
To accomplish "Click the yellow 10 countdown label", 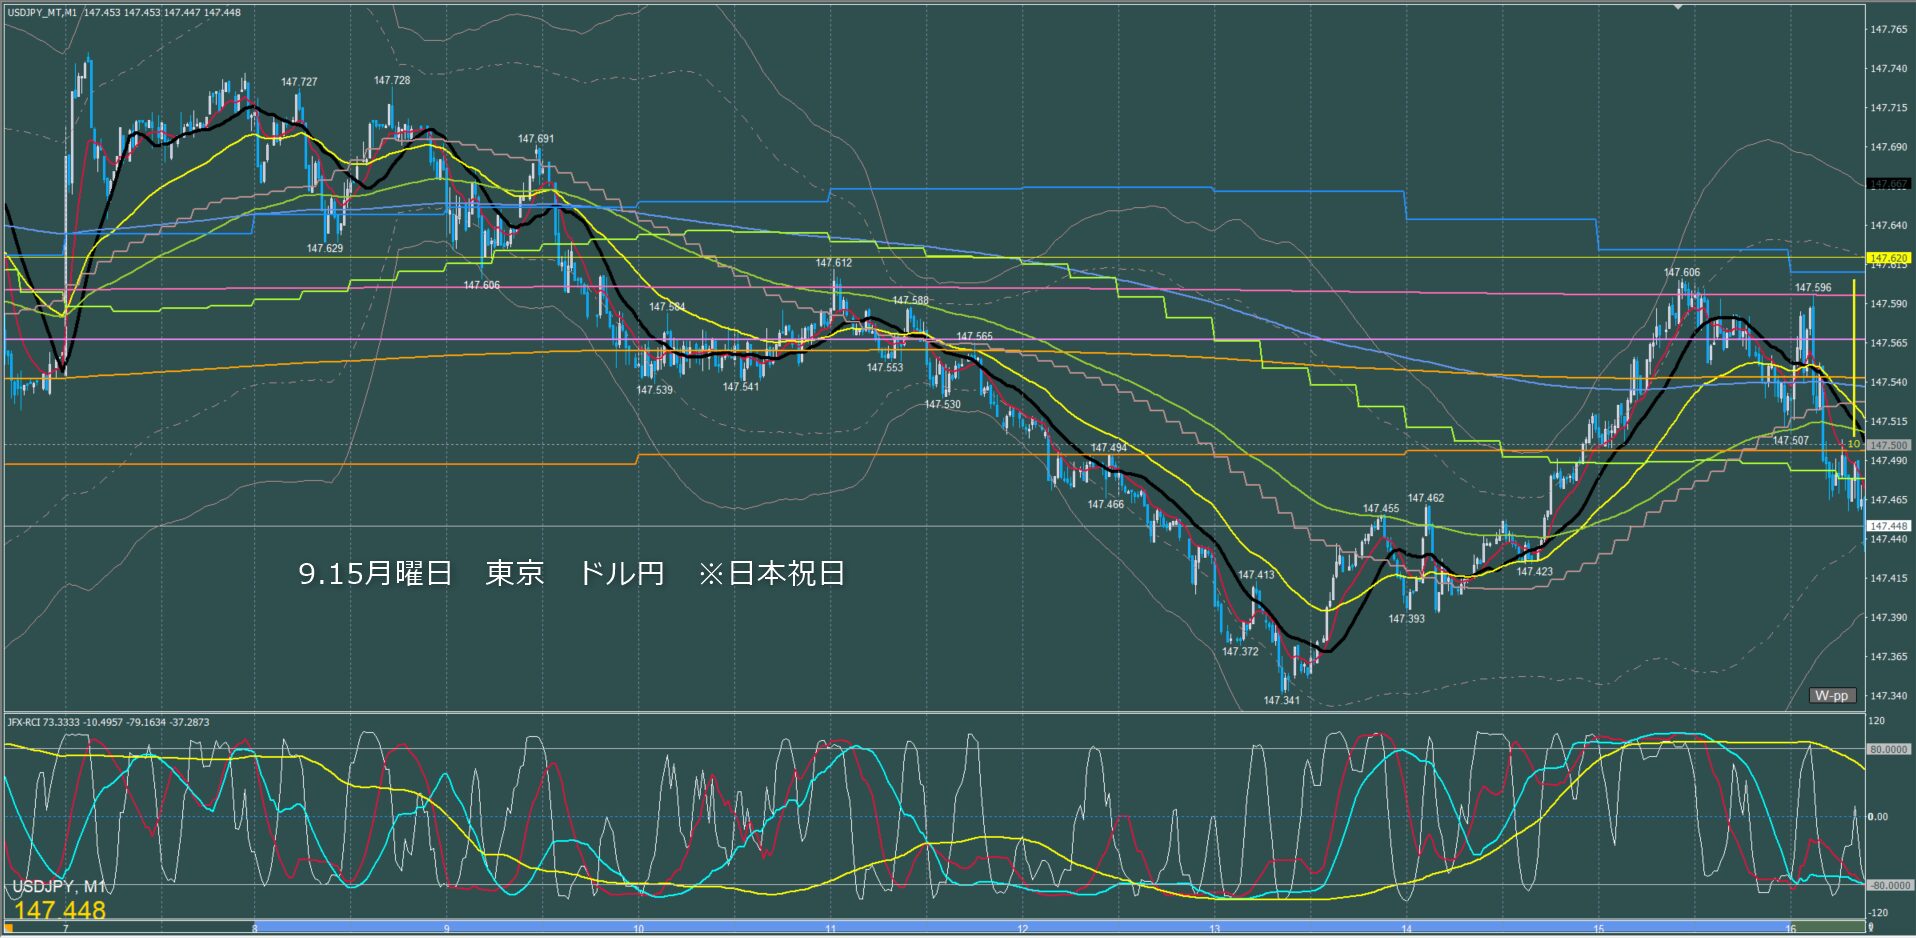I will (1853, 444).
